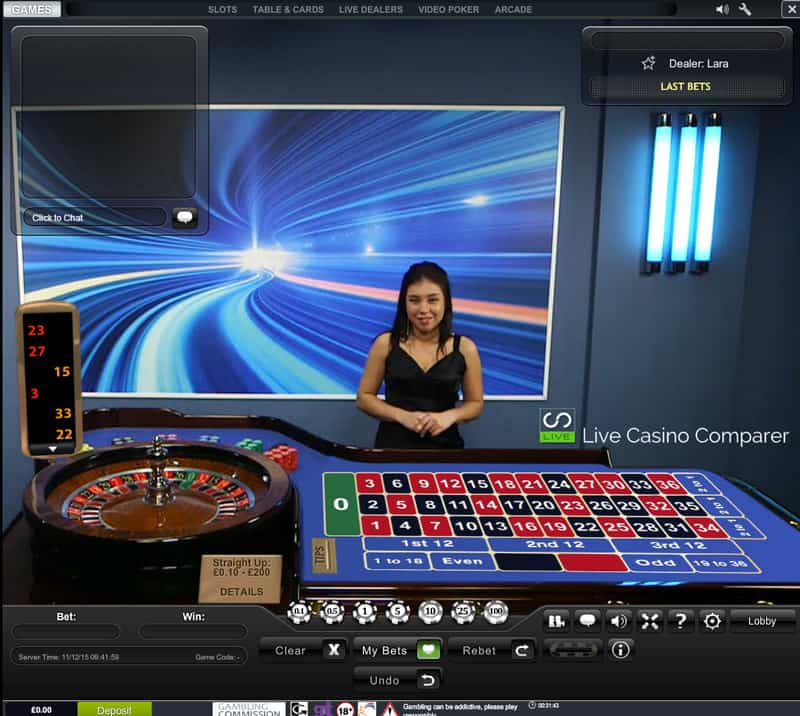Open the wrench tools icon in top bar

click(x=745, y=9)
